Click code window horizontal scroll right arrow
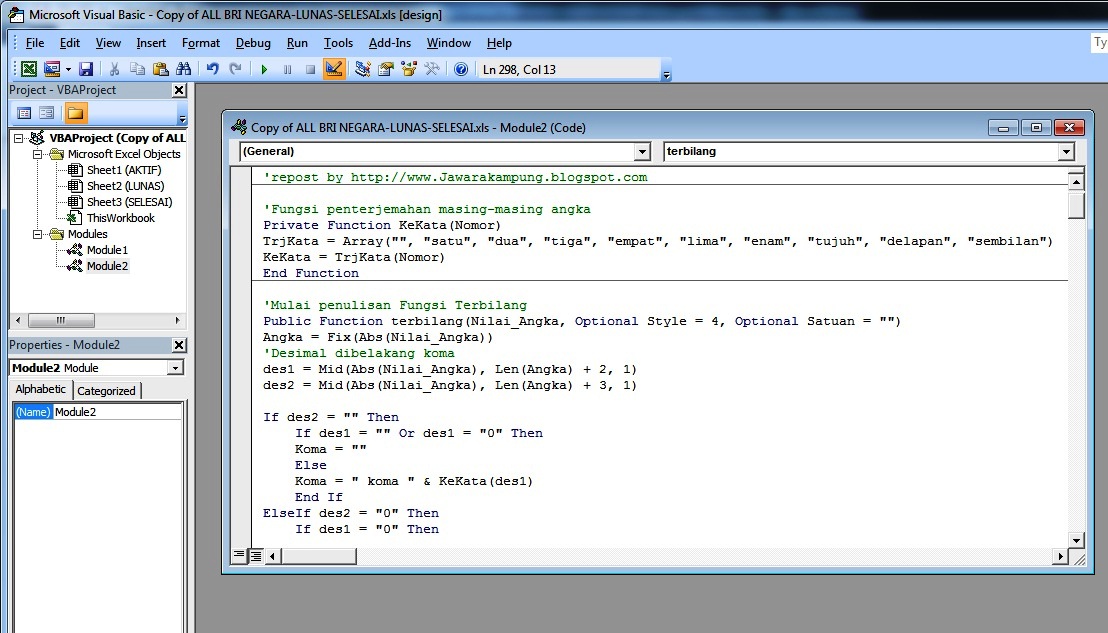This screenshot has height=633, width=1108. [1059, 557]
